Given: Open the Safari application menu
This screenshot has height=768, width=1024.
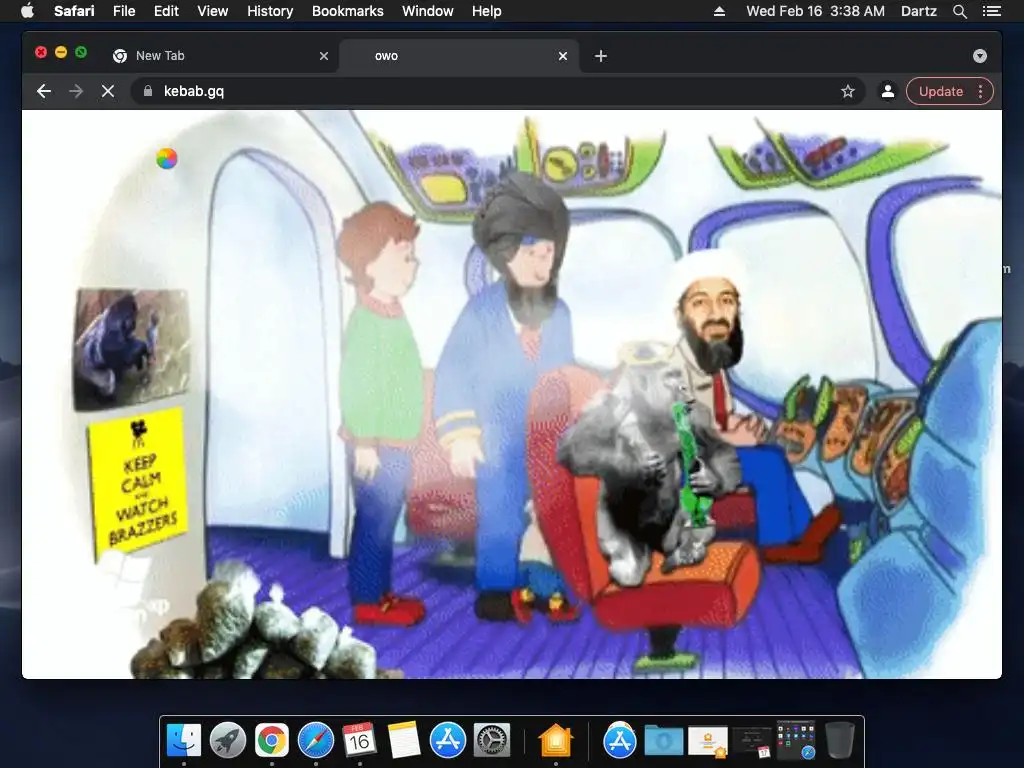Looking at the screenshot, I should [74, 11].
